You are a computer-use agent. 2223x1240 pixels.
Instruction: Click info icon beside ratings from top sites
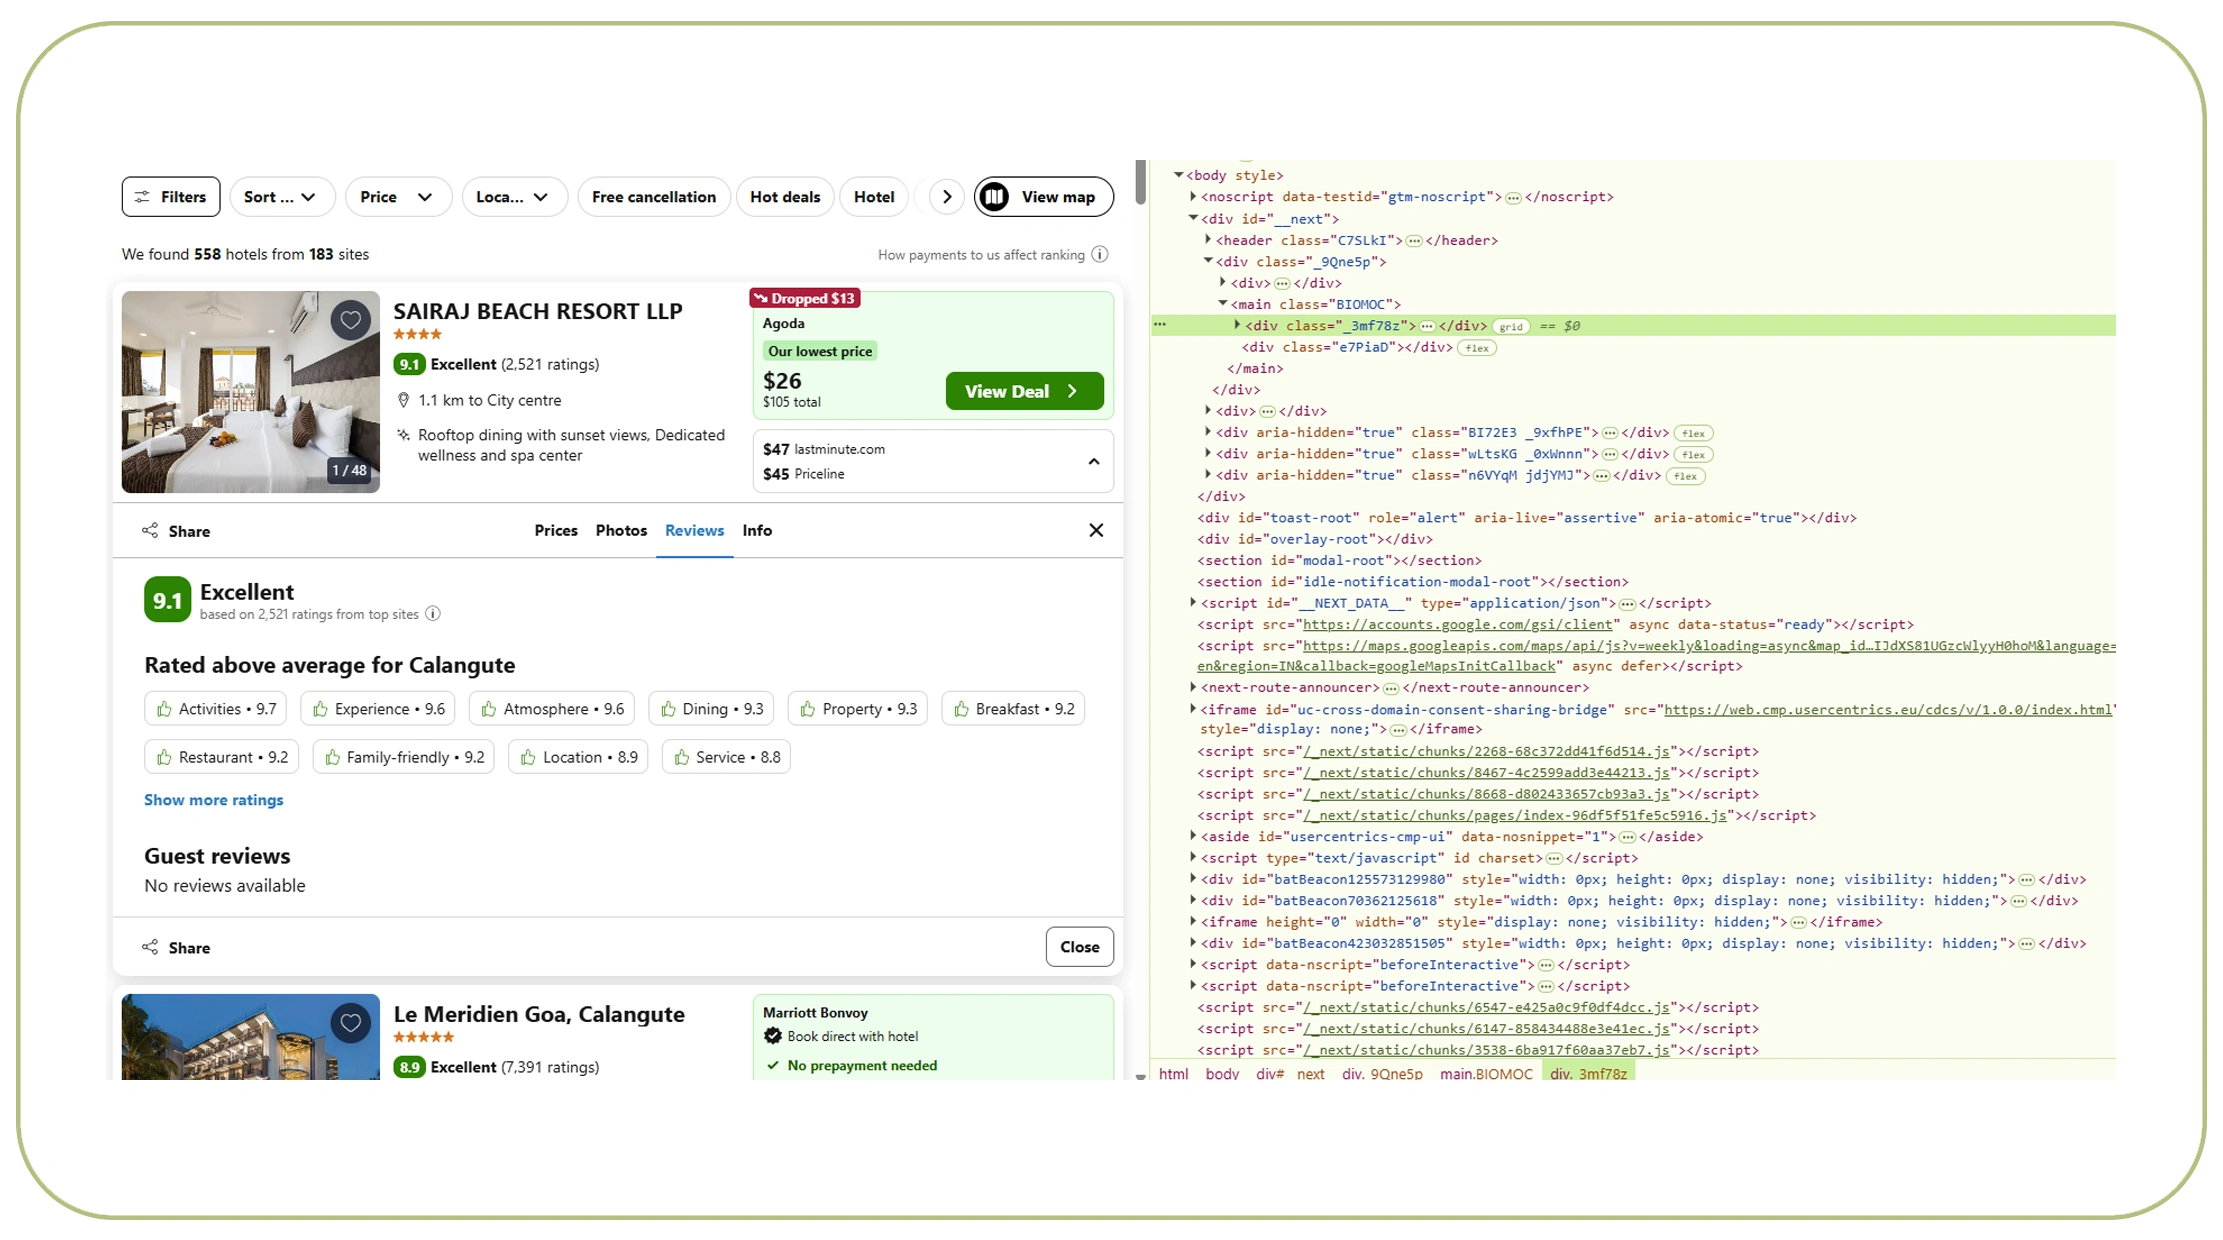tap(433, 614)
